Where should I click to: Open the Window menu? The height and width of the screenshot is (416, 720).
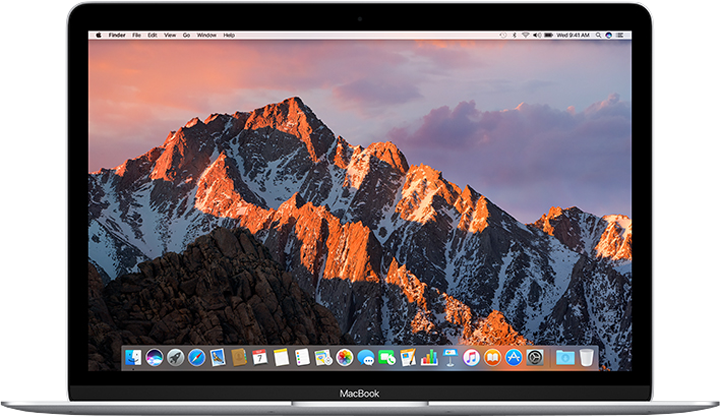[207, 35]
